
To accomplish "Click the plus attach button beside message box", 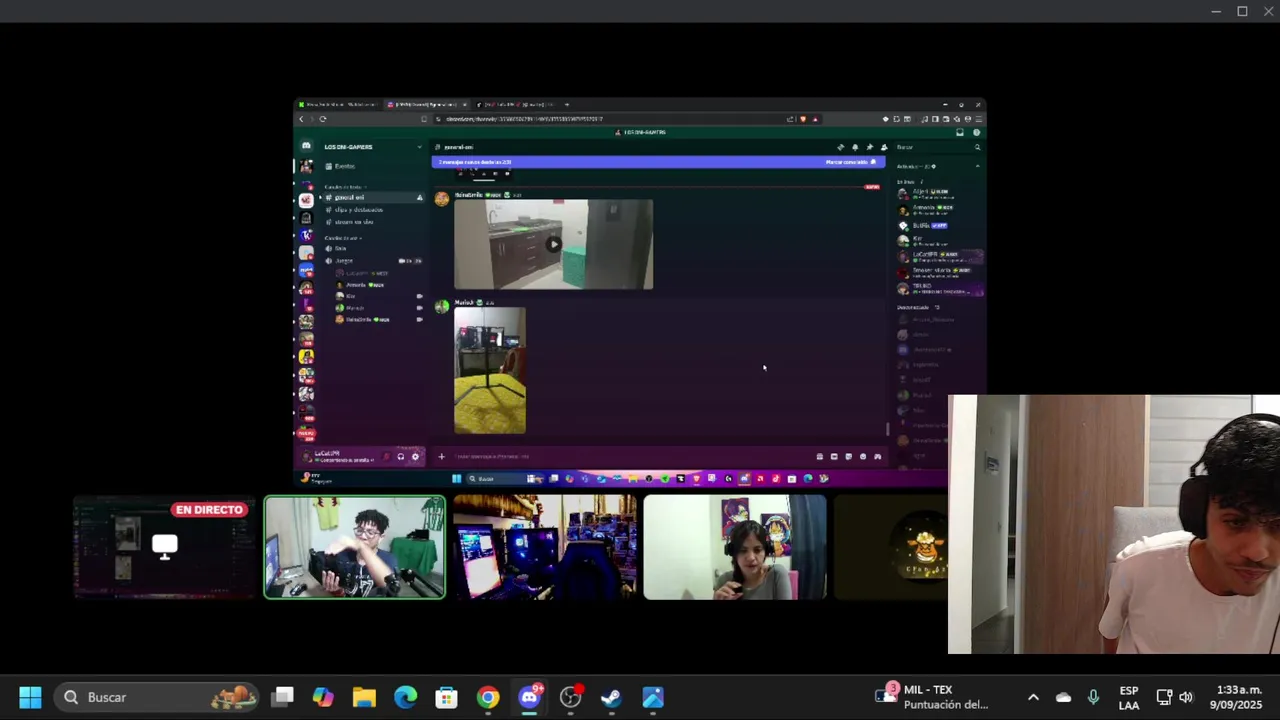I will pyautogui.click(x=441, y=457).
